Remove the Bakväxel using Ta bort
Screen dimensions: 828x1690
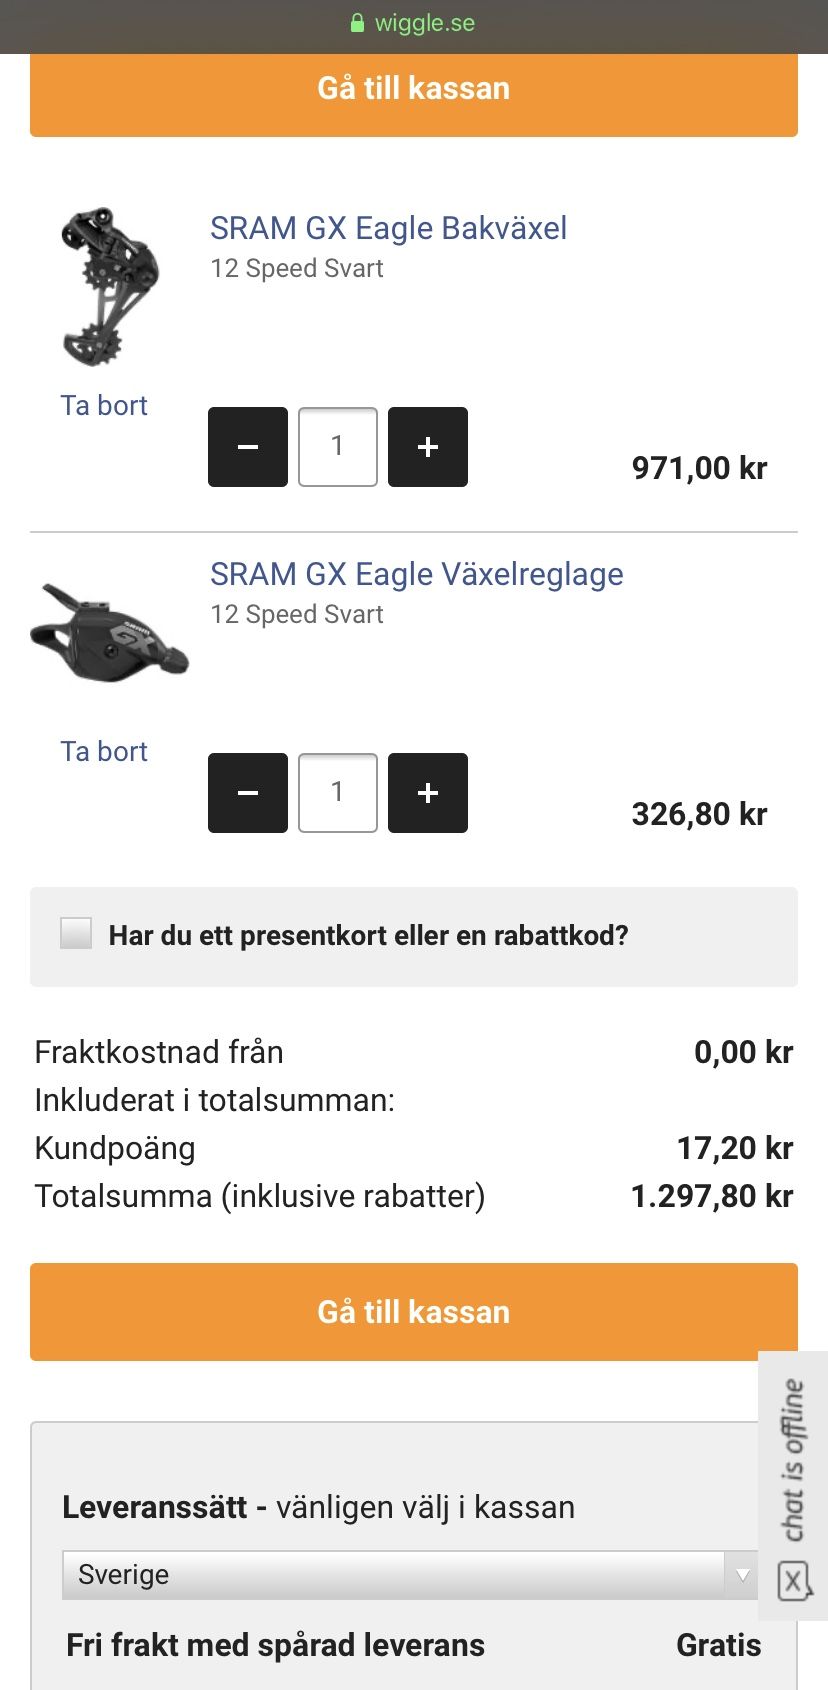click(104, 405)
